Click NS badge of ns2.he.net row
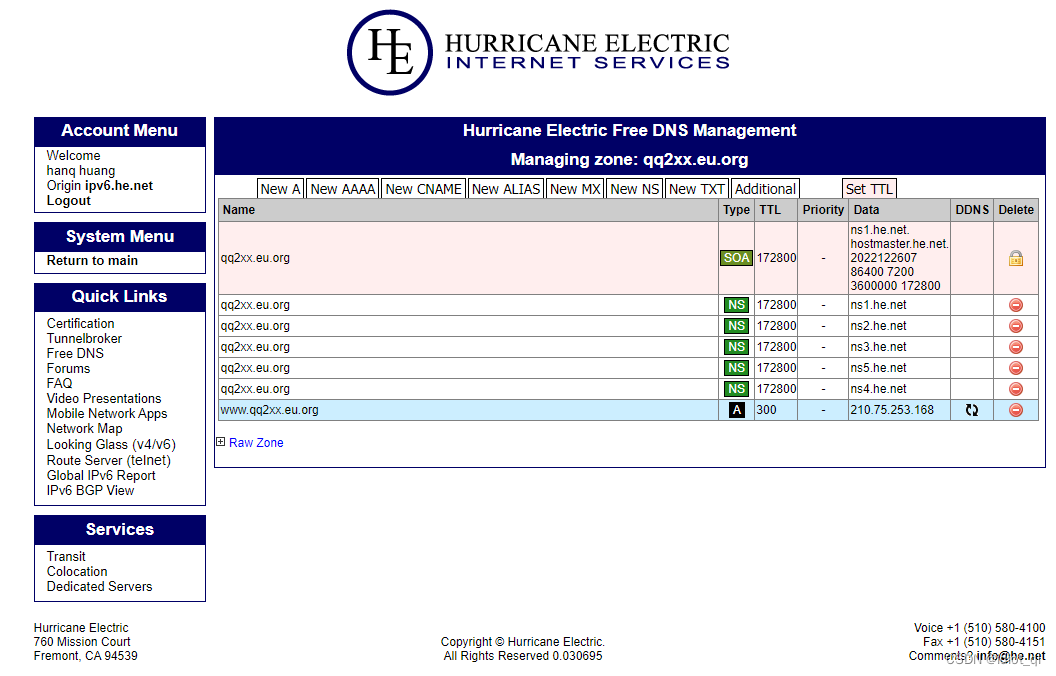This screenshot has width=1056, height=676. click(x=736, y=326)
